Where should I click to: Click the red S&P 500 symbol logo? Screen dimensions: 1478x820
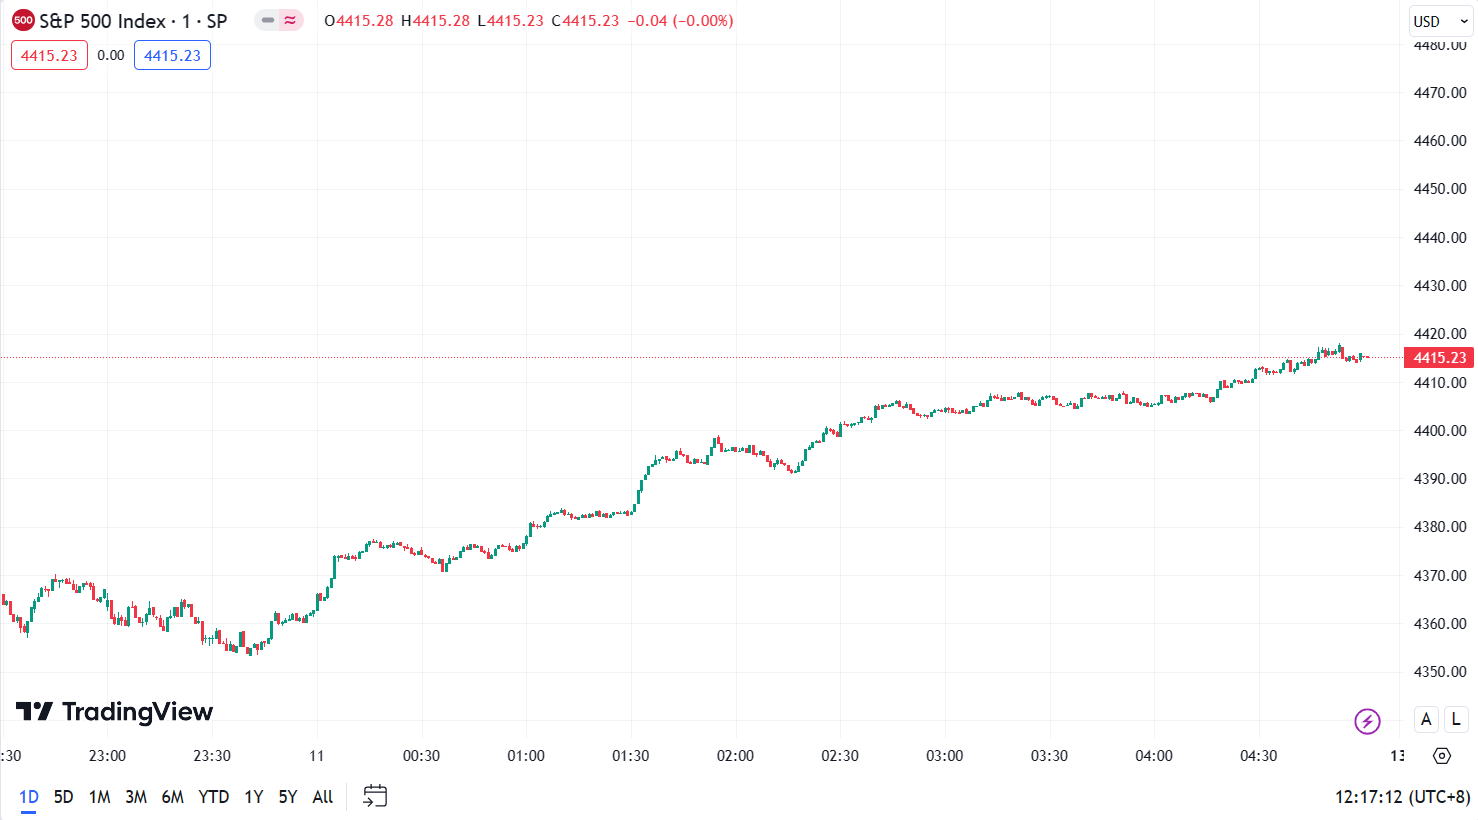(22, 20)
